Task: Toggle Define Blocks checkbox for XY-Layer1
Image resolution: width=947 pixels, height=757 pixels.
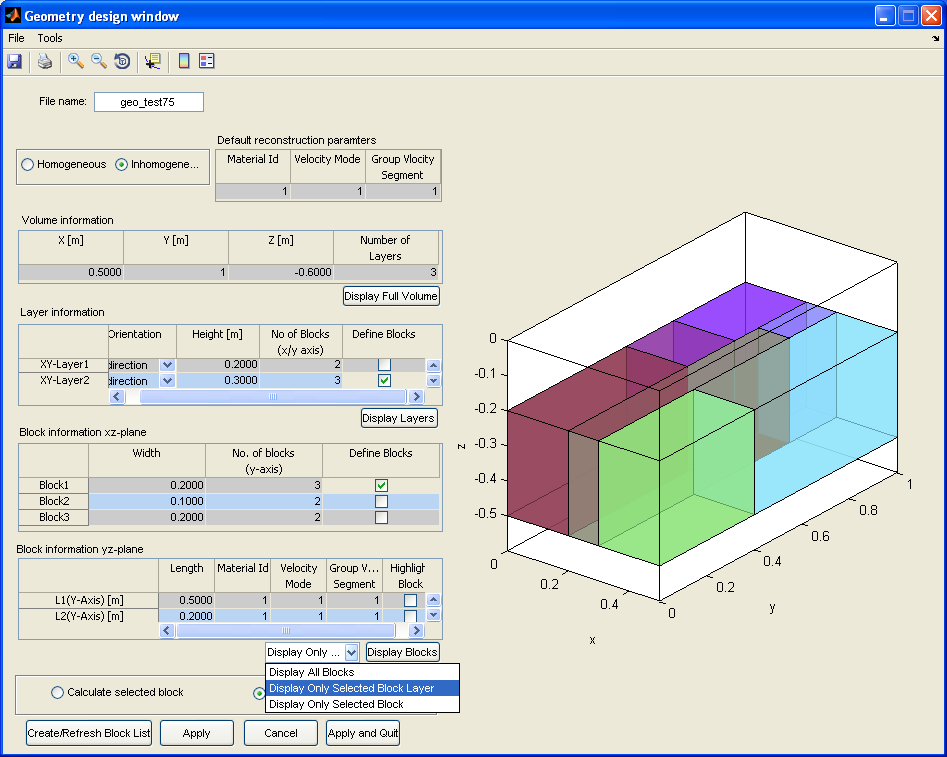Action: (x=384, y=364)
